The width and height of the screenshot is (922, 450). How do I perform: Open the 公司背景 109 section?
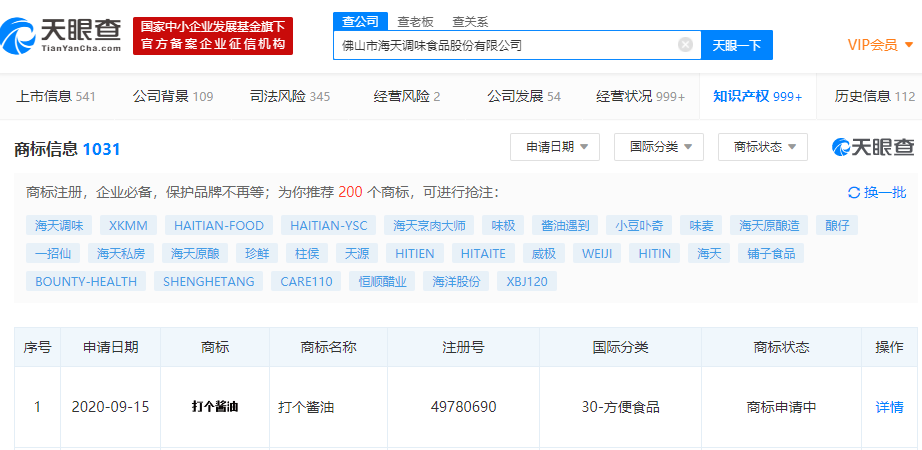coord(173,96)
